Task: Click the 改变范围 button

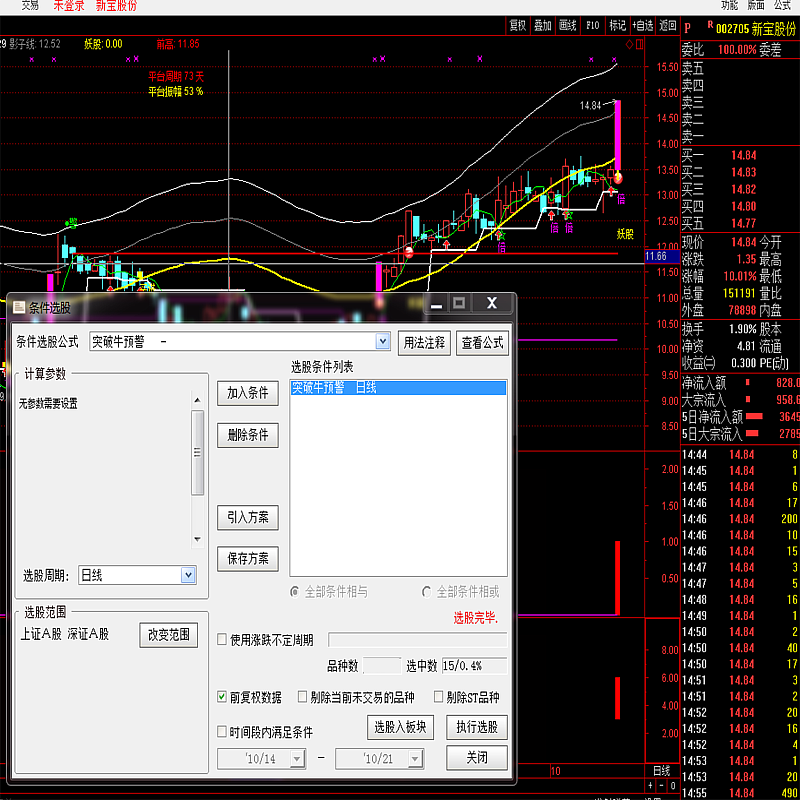Action: 168,634
